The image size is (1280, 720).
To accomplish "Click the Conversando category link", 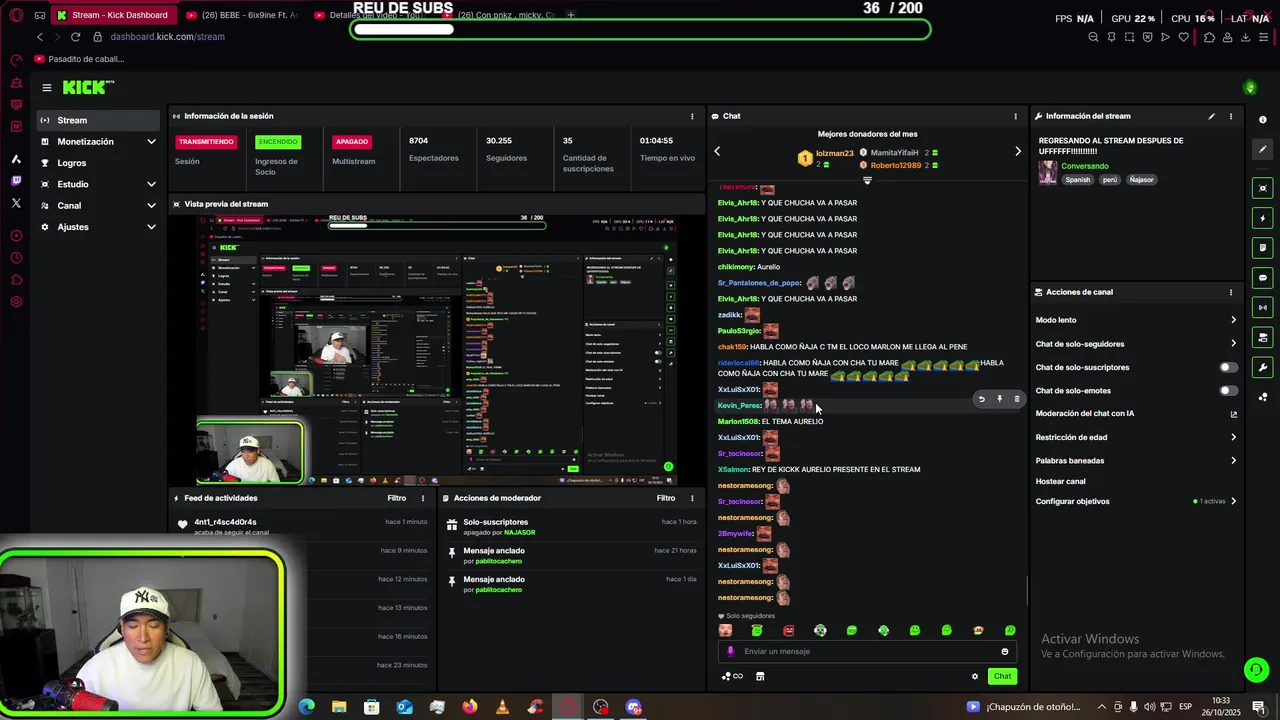I will pos(1085,166).
